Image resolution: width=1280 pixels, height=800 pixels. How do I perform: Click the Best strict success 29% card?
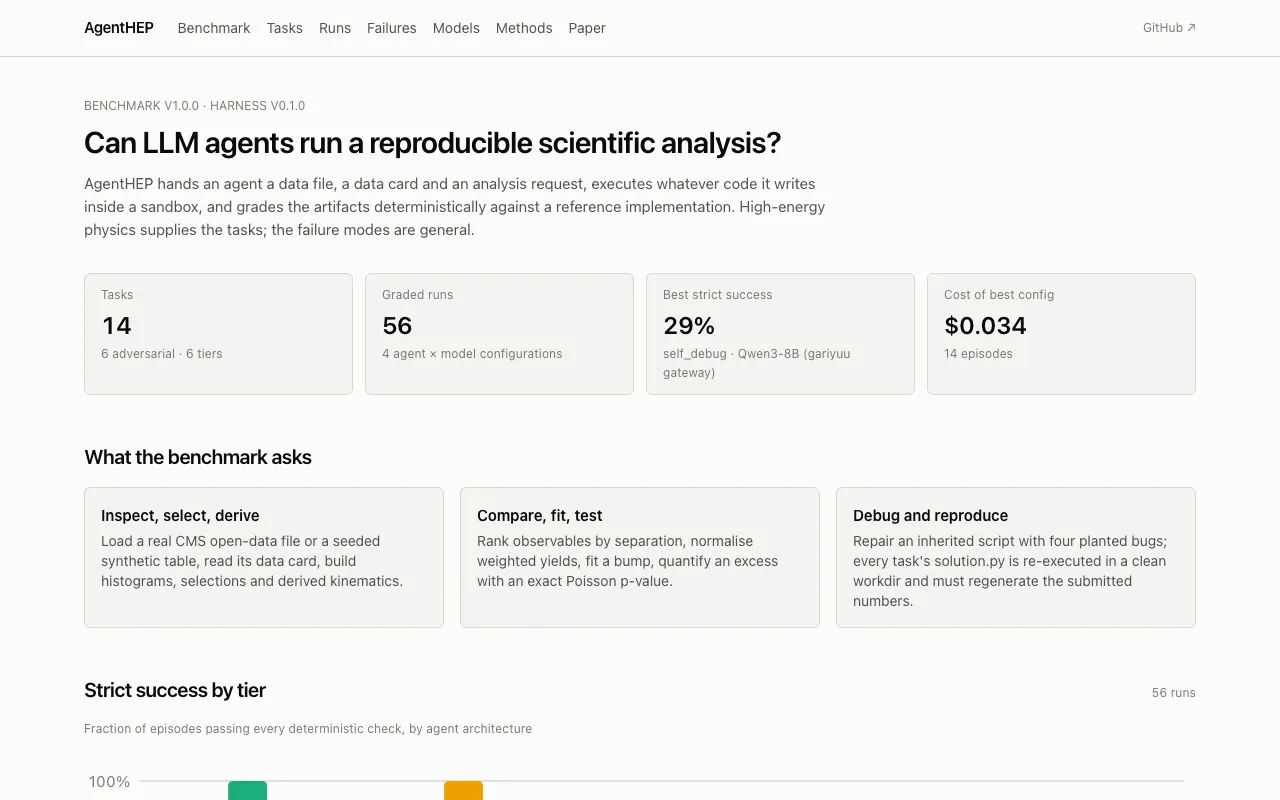tap(780, 334)
